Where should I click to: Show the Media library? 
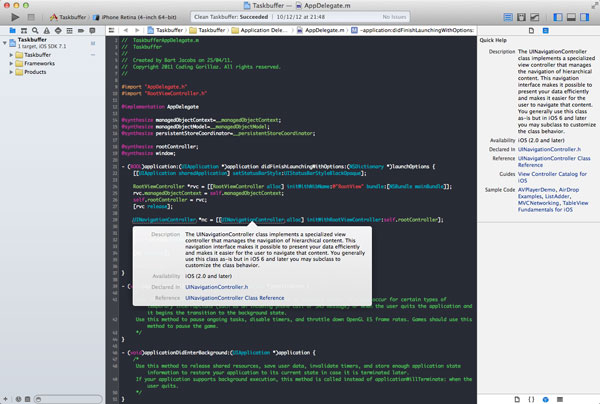pyautogui.click(x=560, y=399)
